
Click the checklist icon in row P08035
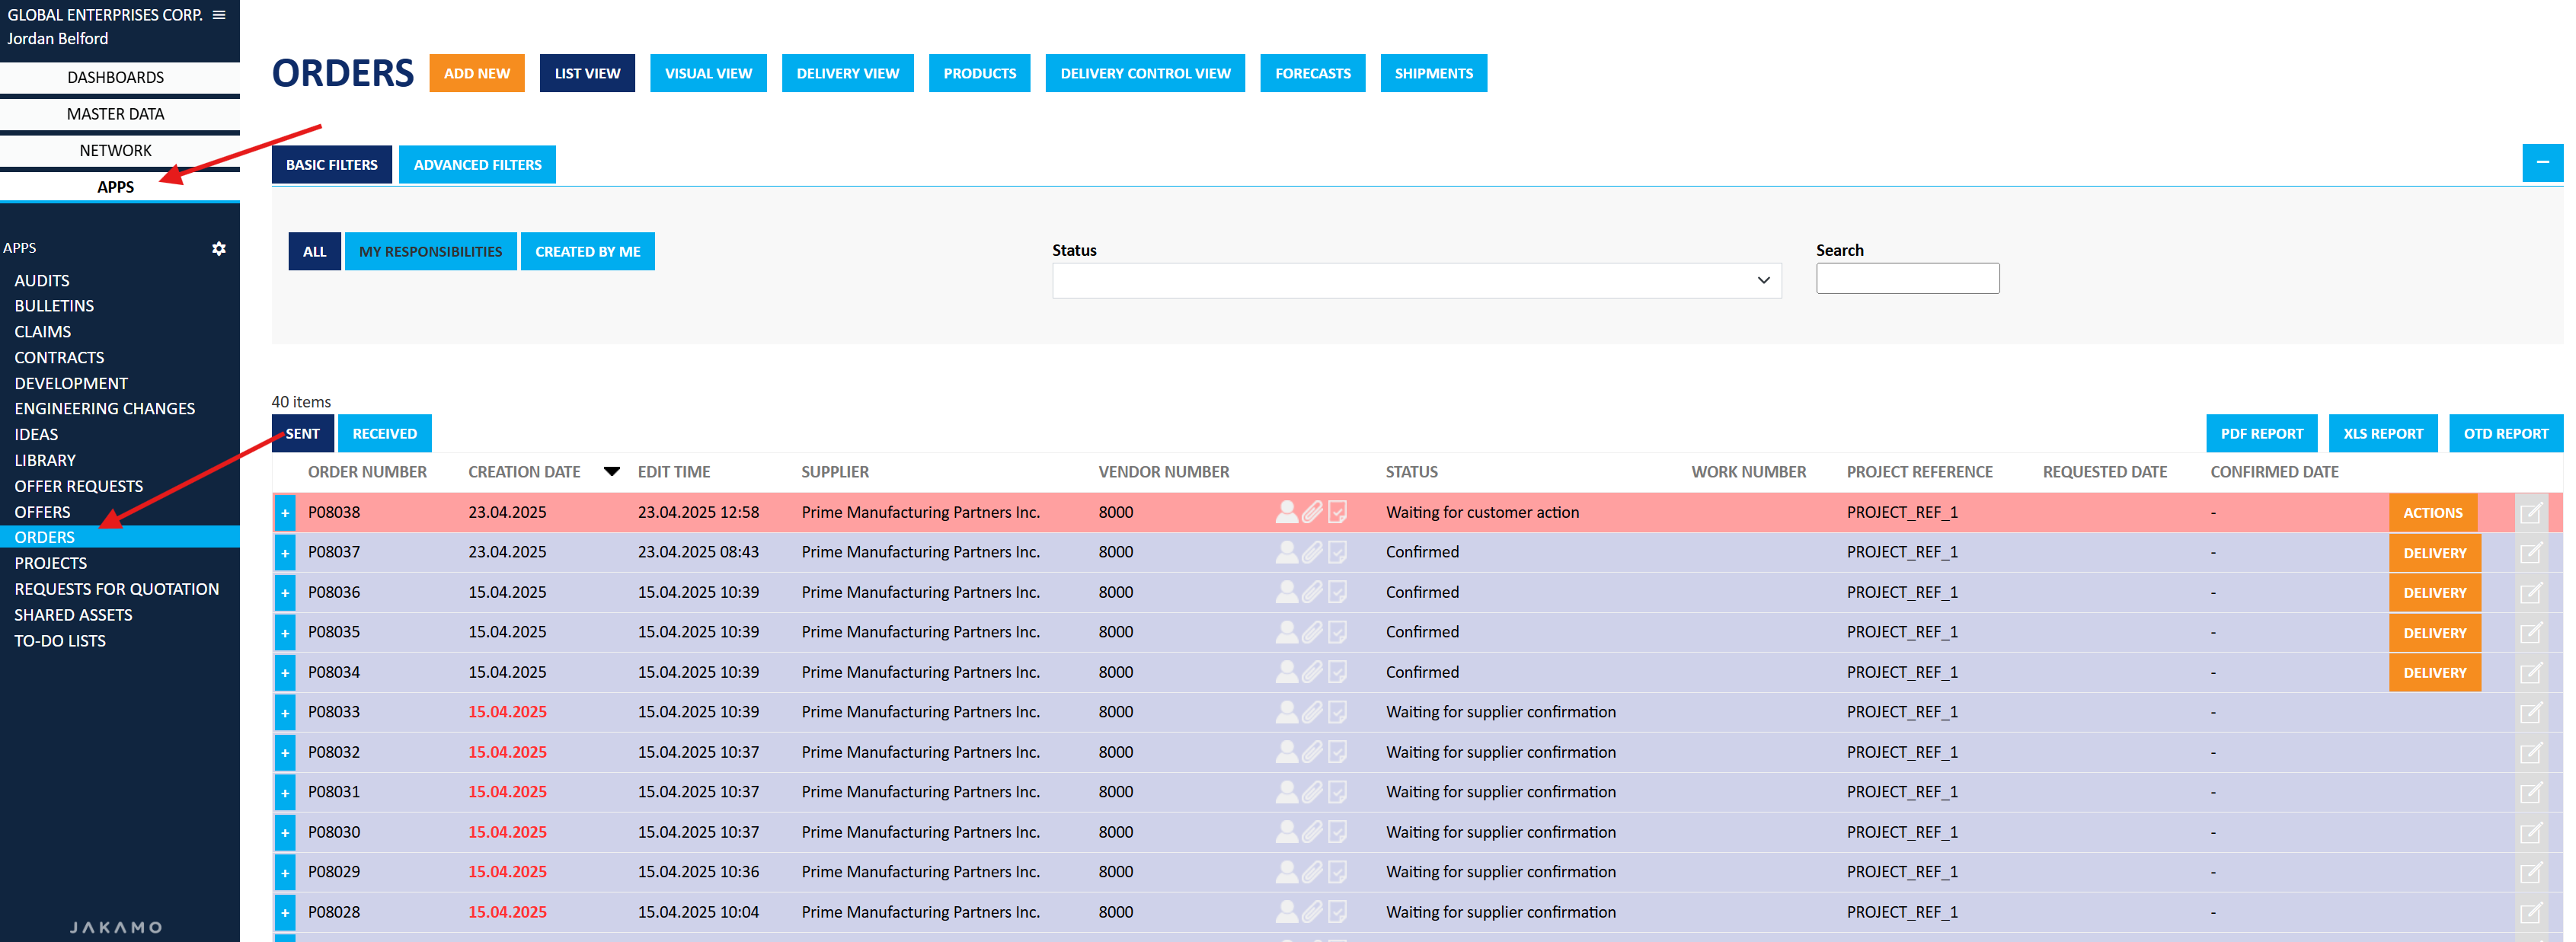pyautogui.click(x=1337, y=632)
